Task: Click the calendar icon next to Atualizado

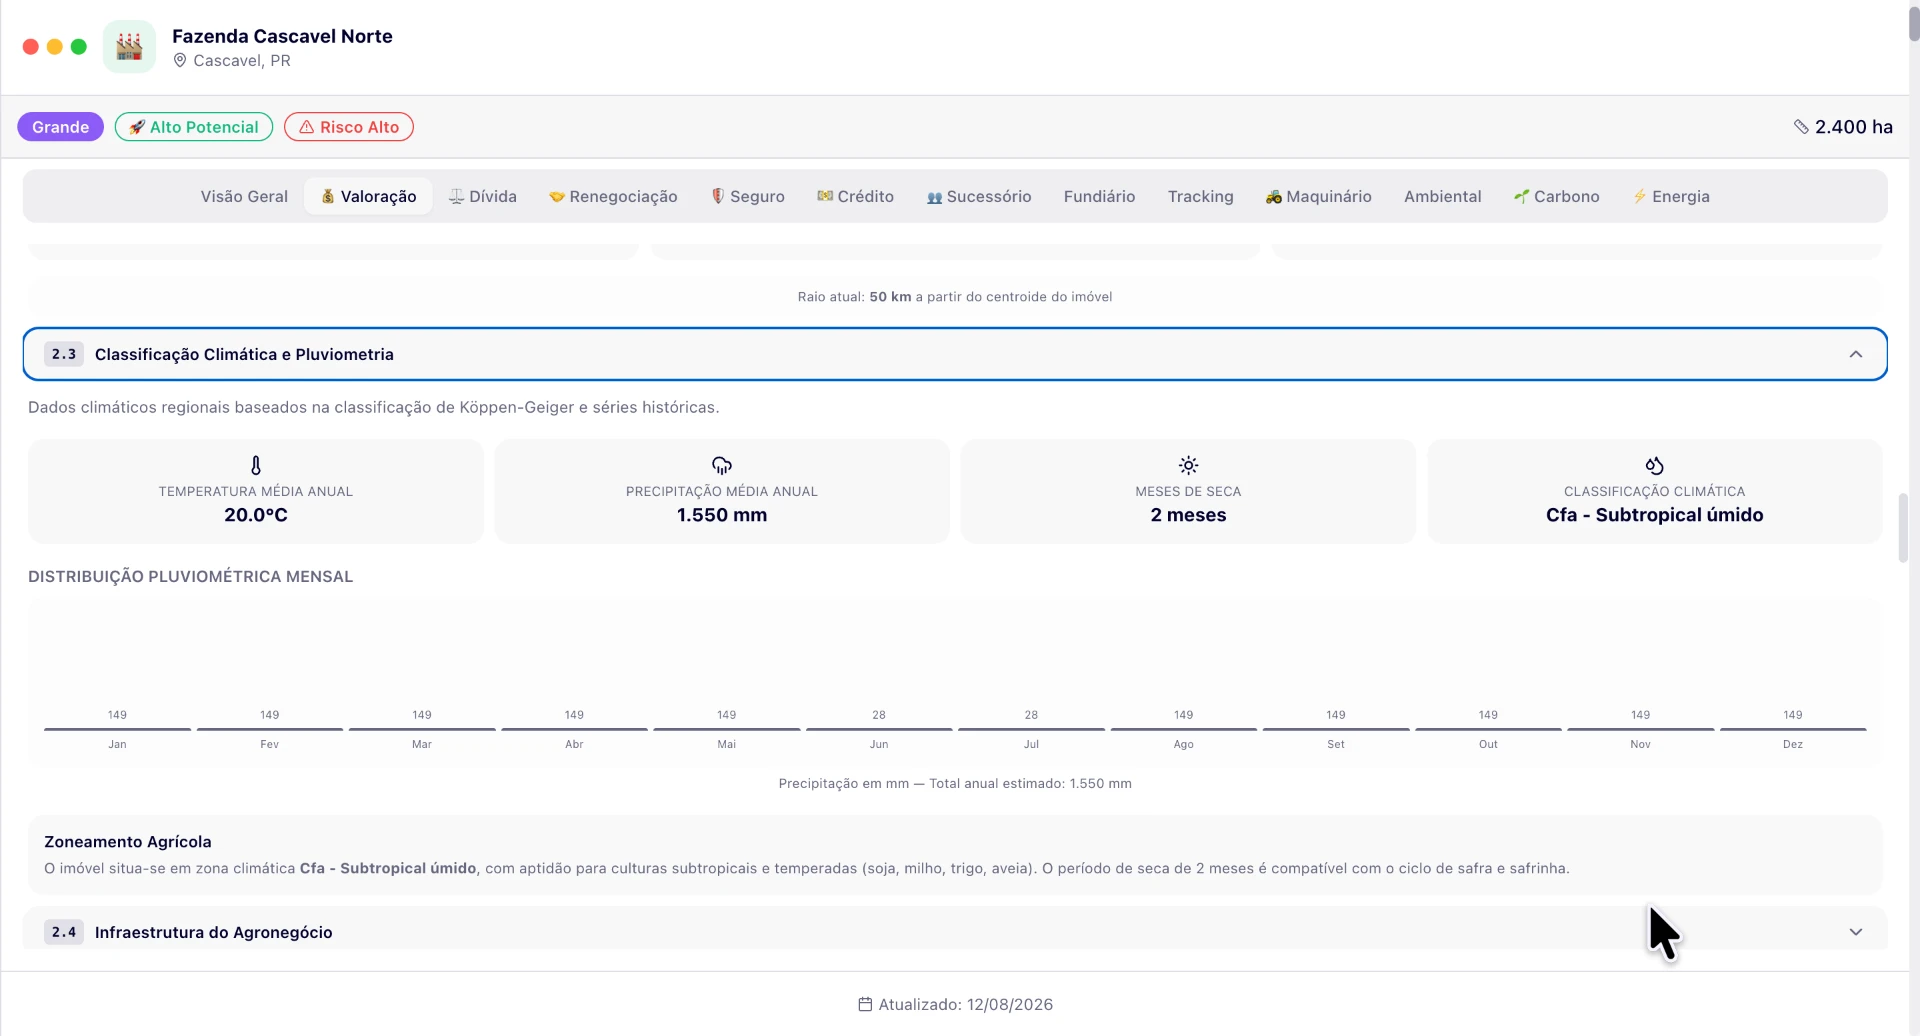Action: pyautogui.click(x=865, y=1004)
